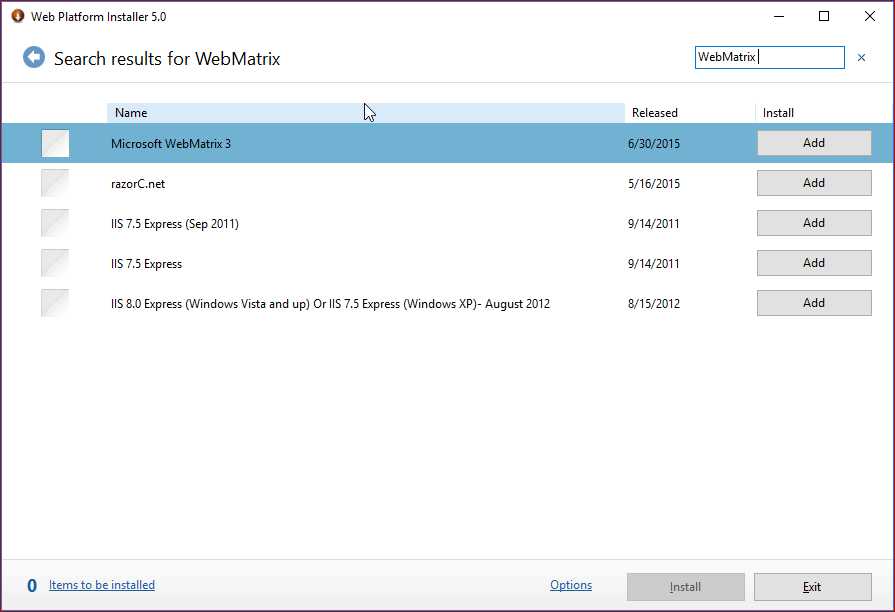The image size is (895, 612).
Task: Click the 6/30/2015 release date
Action: [654, 144]
